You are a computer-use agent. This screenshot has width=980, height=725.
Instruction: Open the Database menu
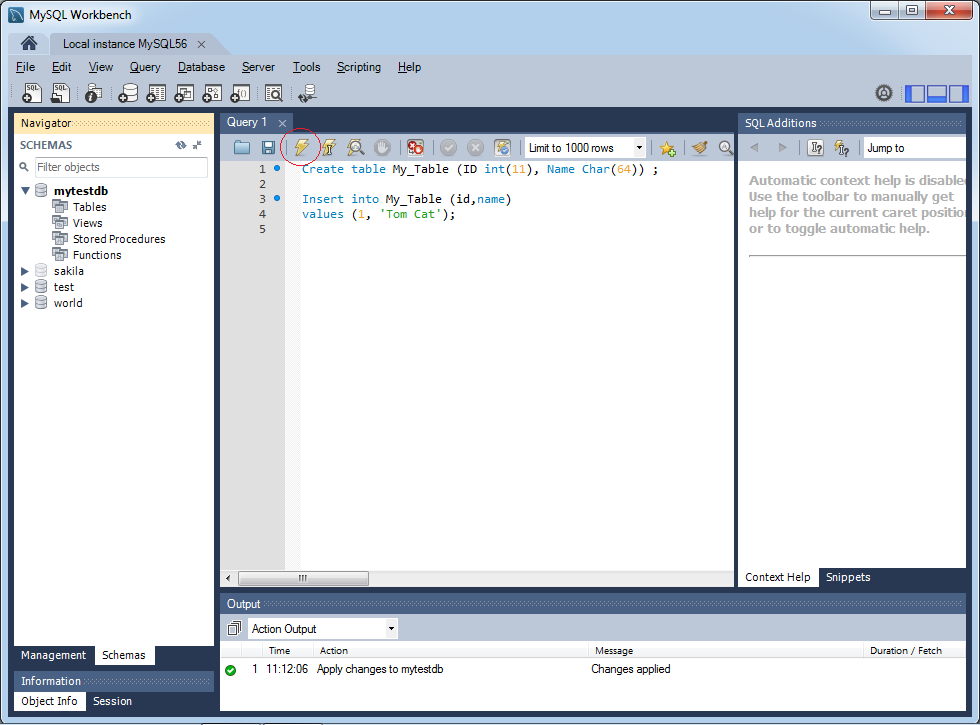point(201,67)
